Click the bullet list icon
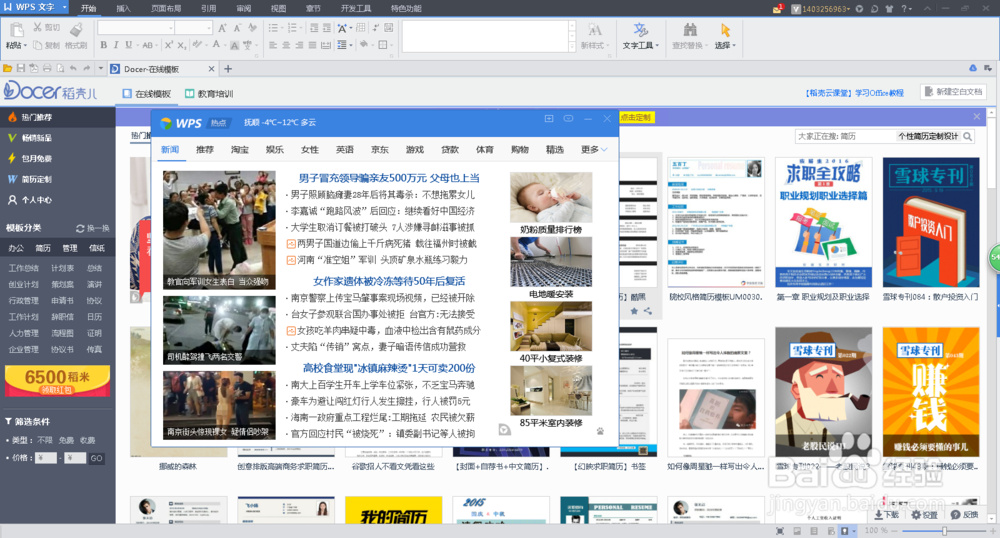The width and height of the screenshot is (1000, 538). coord(274,28)
